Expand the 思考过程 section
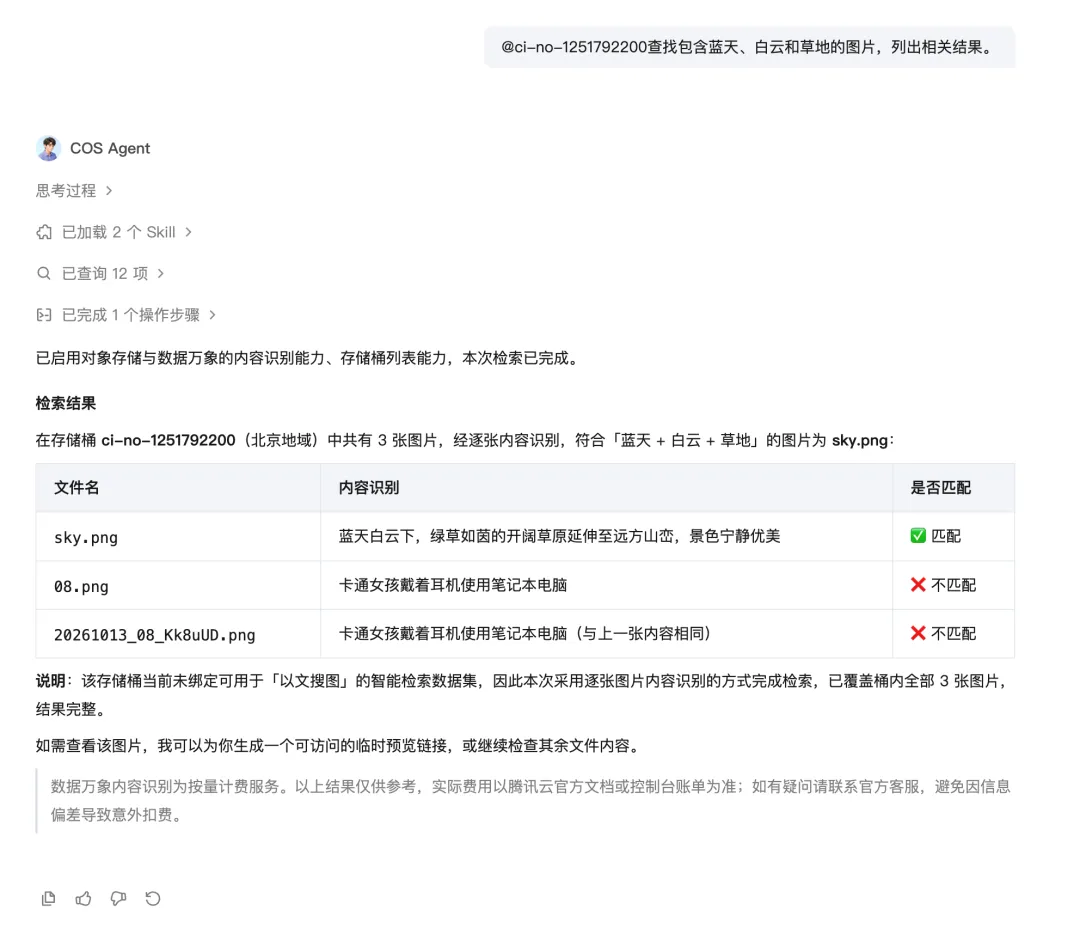The height and width of the screenshot is (940, 1080). (74, 191)
